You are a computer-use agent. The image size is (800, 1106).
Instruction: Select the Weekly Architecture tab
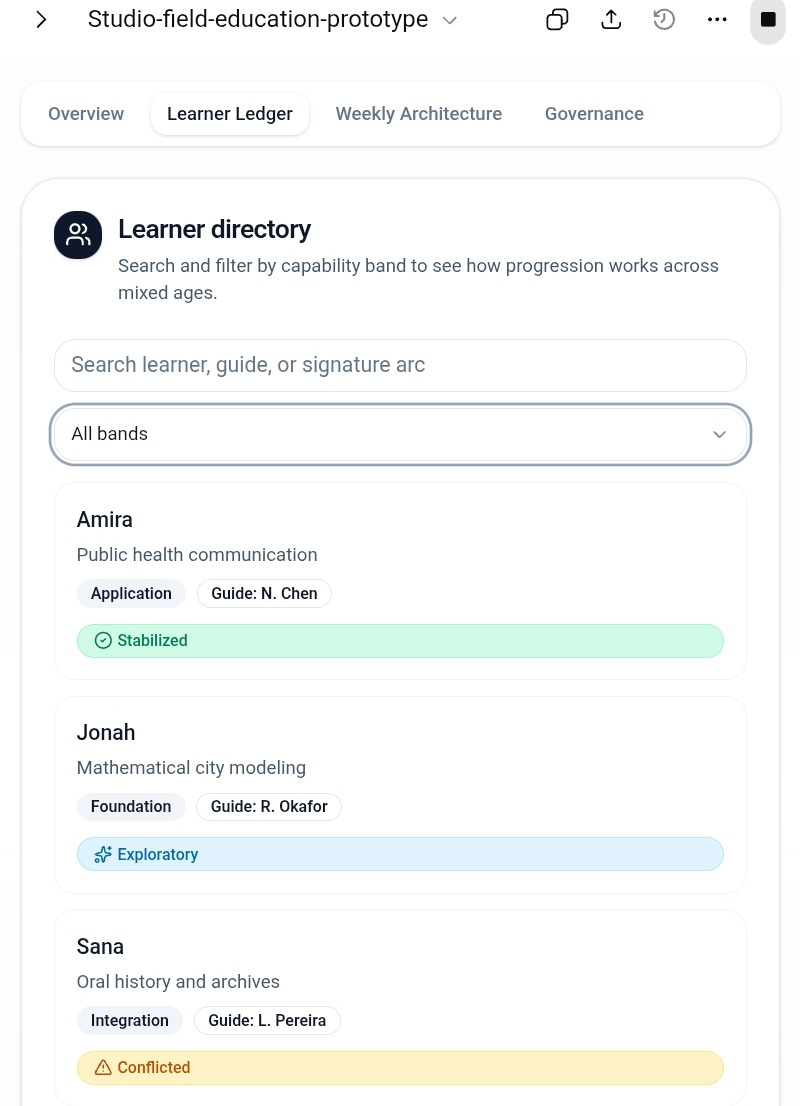point(418,113)
